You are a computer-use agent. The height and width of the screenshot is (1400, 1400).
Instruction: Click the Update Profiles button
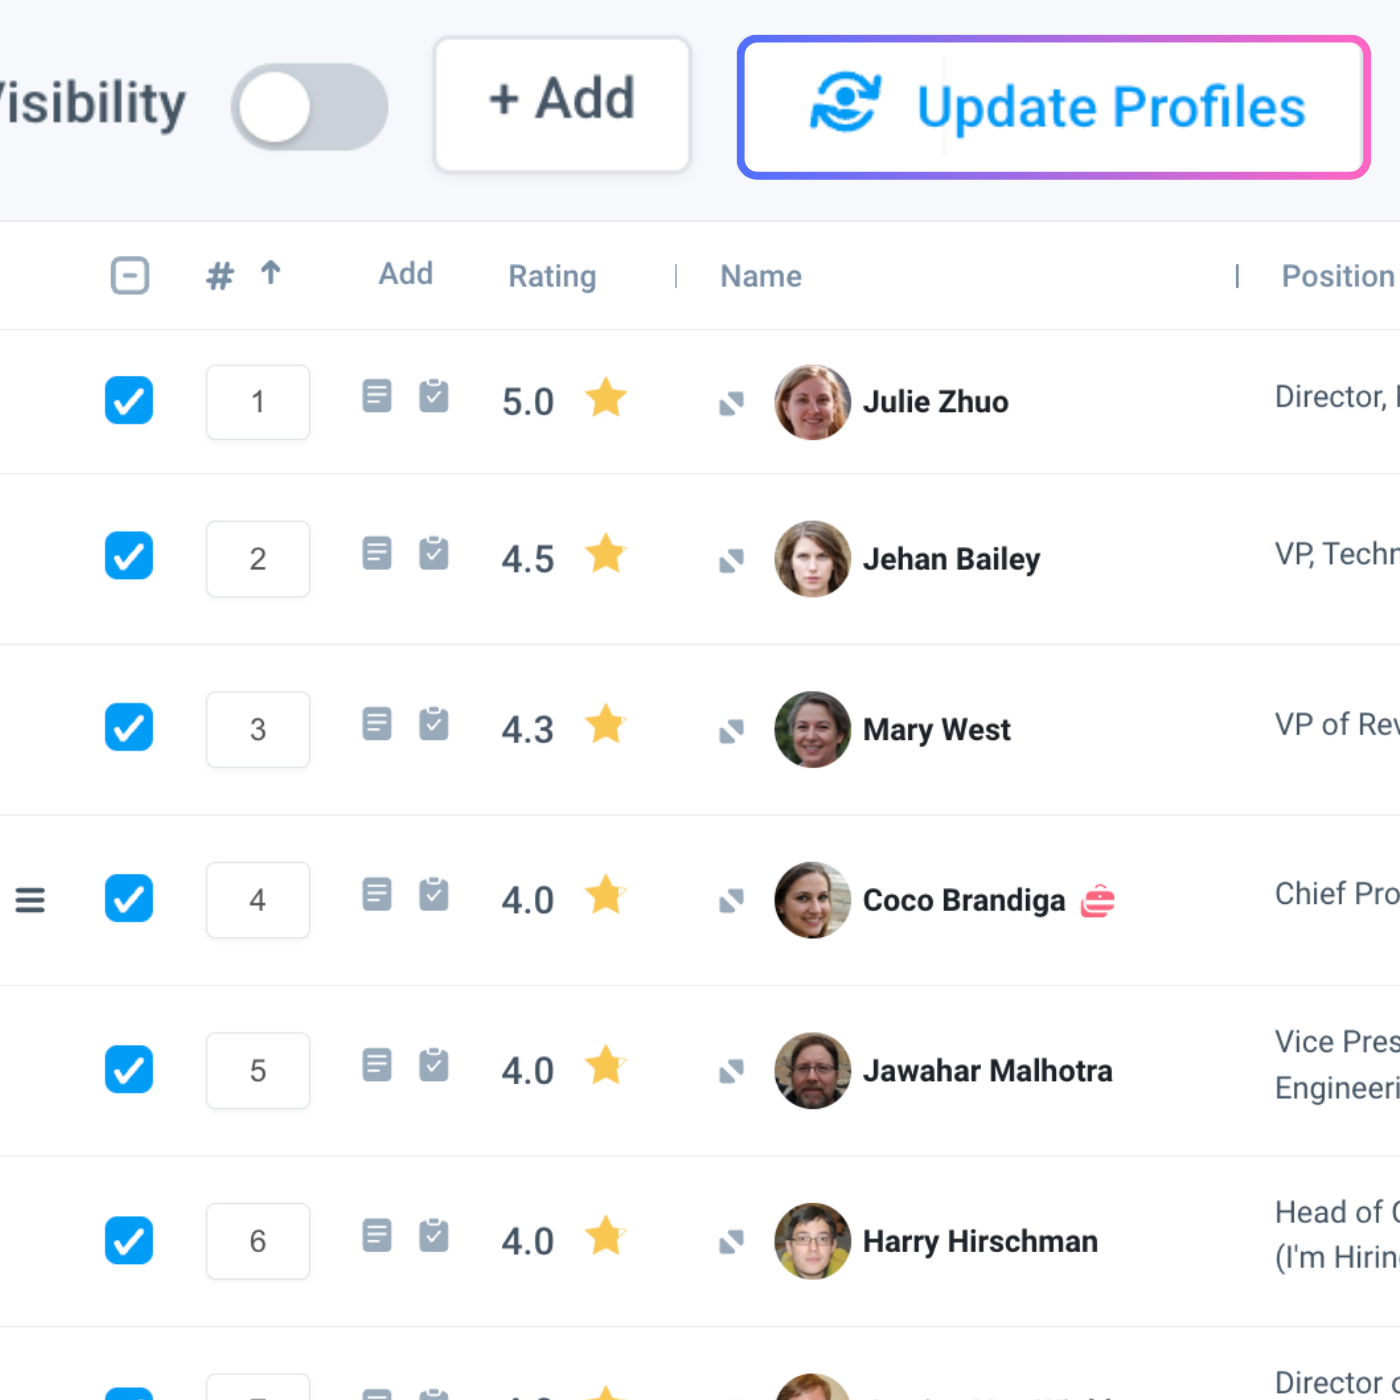pos(1054,107)
